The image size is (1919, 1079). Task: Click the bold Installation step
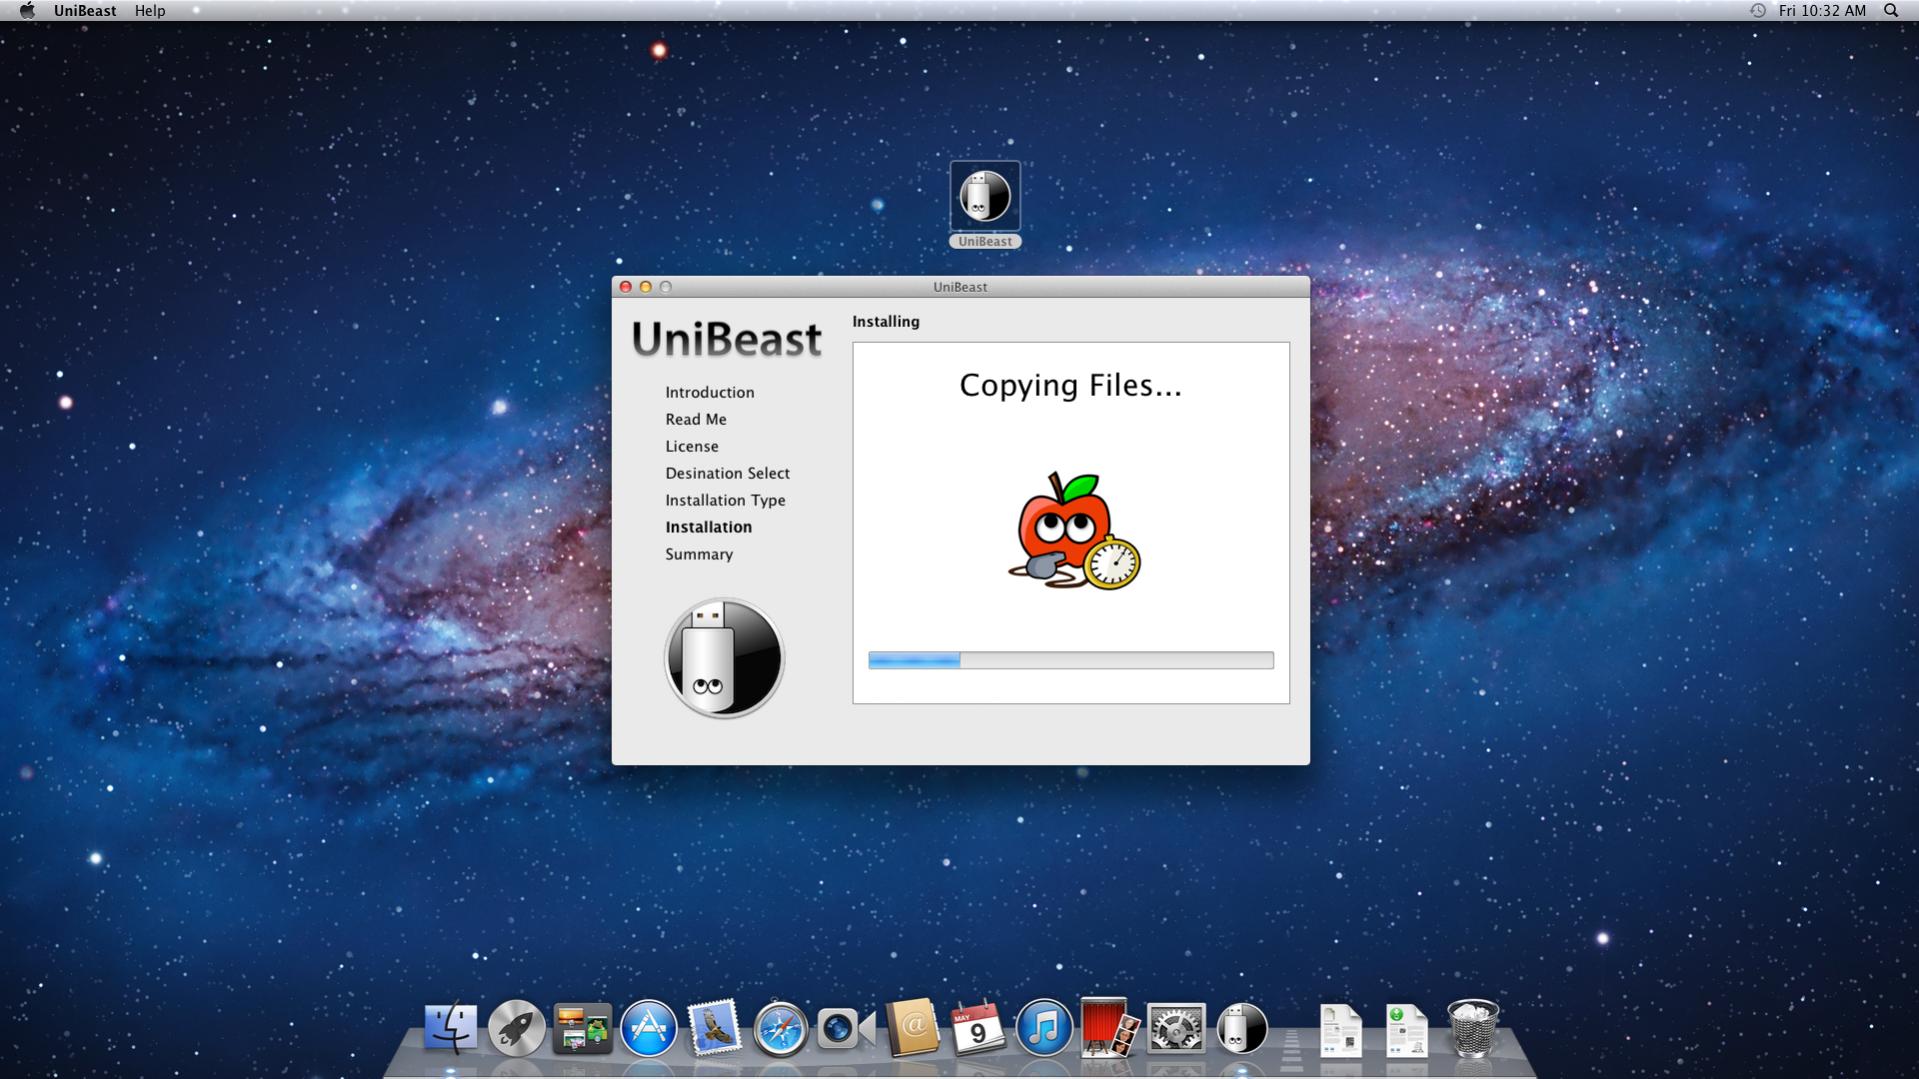(x=709, y=527)
